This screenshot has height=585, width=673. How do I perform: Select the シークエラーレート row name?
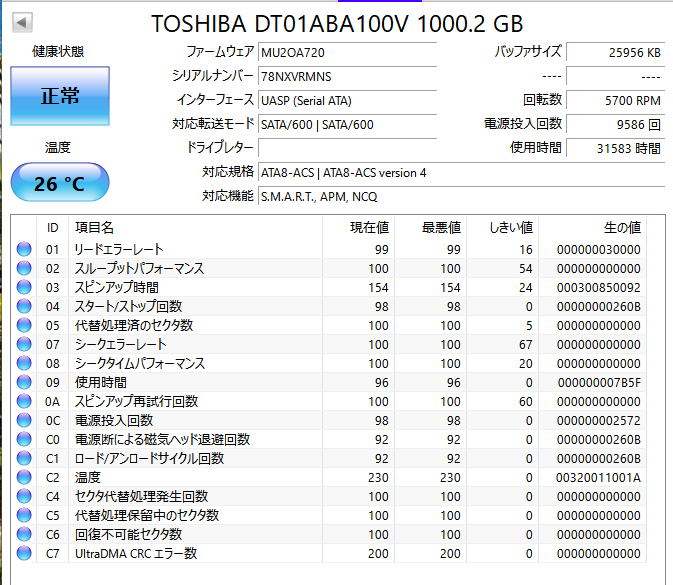point(120,344)
